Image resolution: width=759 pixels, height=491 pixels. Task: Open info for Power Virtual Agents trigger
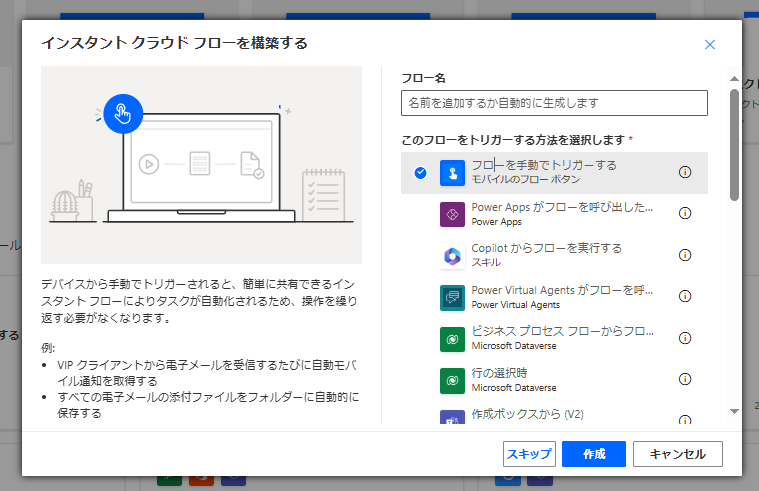tap(685, 296)
